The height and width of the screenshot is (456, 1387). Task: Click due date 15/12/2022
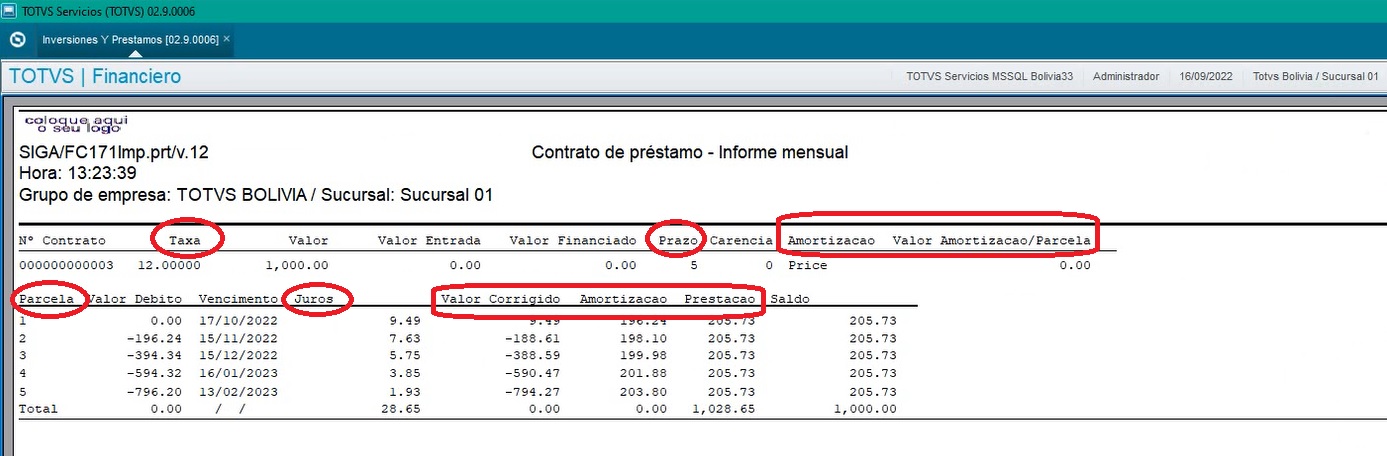tap(238, 356)
